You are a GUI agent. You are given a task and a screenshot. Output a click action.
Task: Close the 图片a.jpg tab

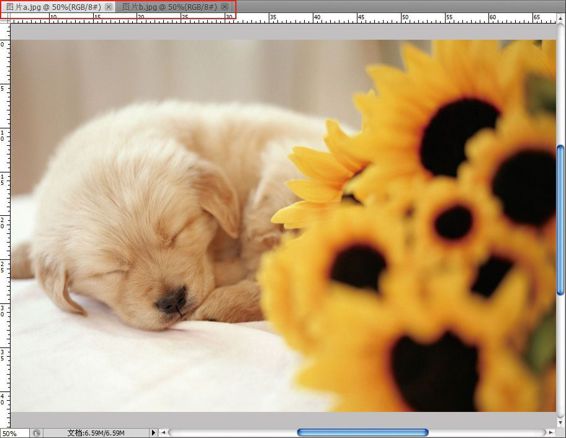(x=108, y=7)
